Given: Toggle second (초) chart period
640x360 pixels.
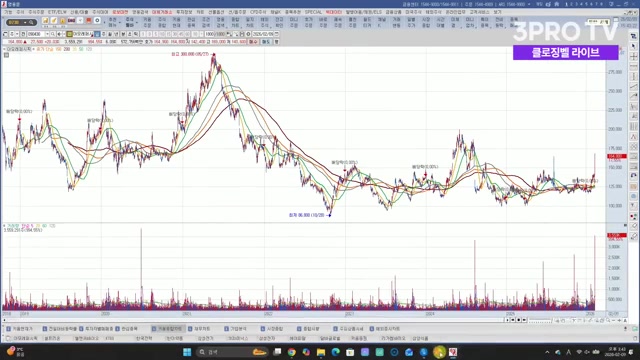Looking at the screenshot, I should coord(130,34).
